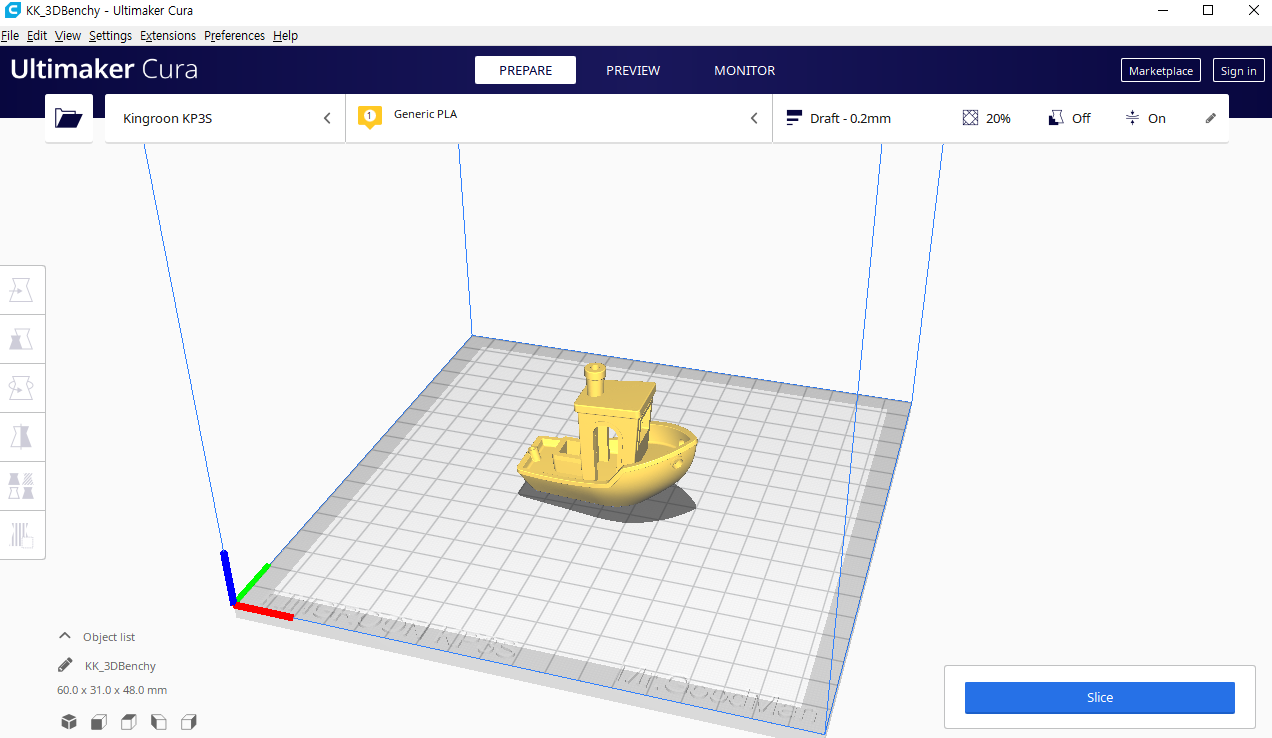The width and height of the screenshot is (1272, 738).
Task: Click the Object list label
Action: [x=109, y=637]
